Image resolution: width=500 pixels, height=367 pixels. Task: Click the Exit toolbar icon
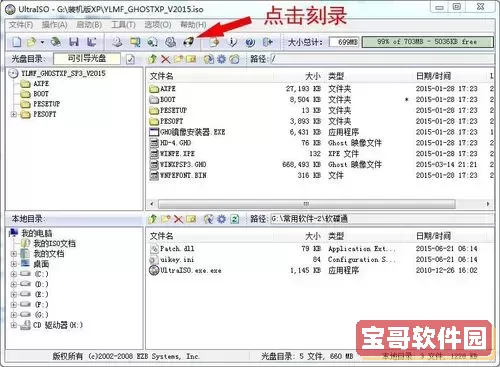tap(268, 42)
